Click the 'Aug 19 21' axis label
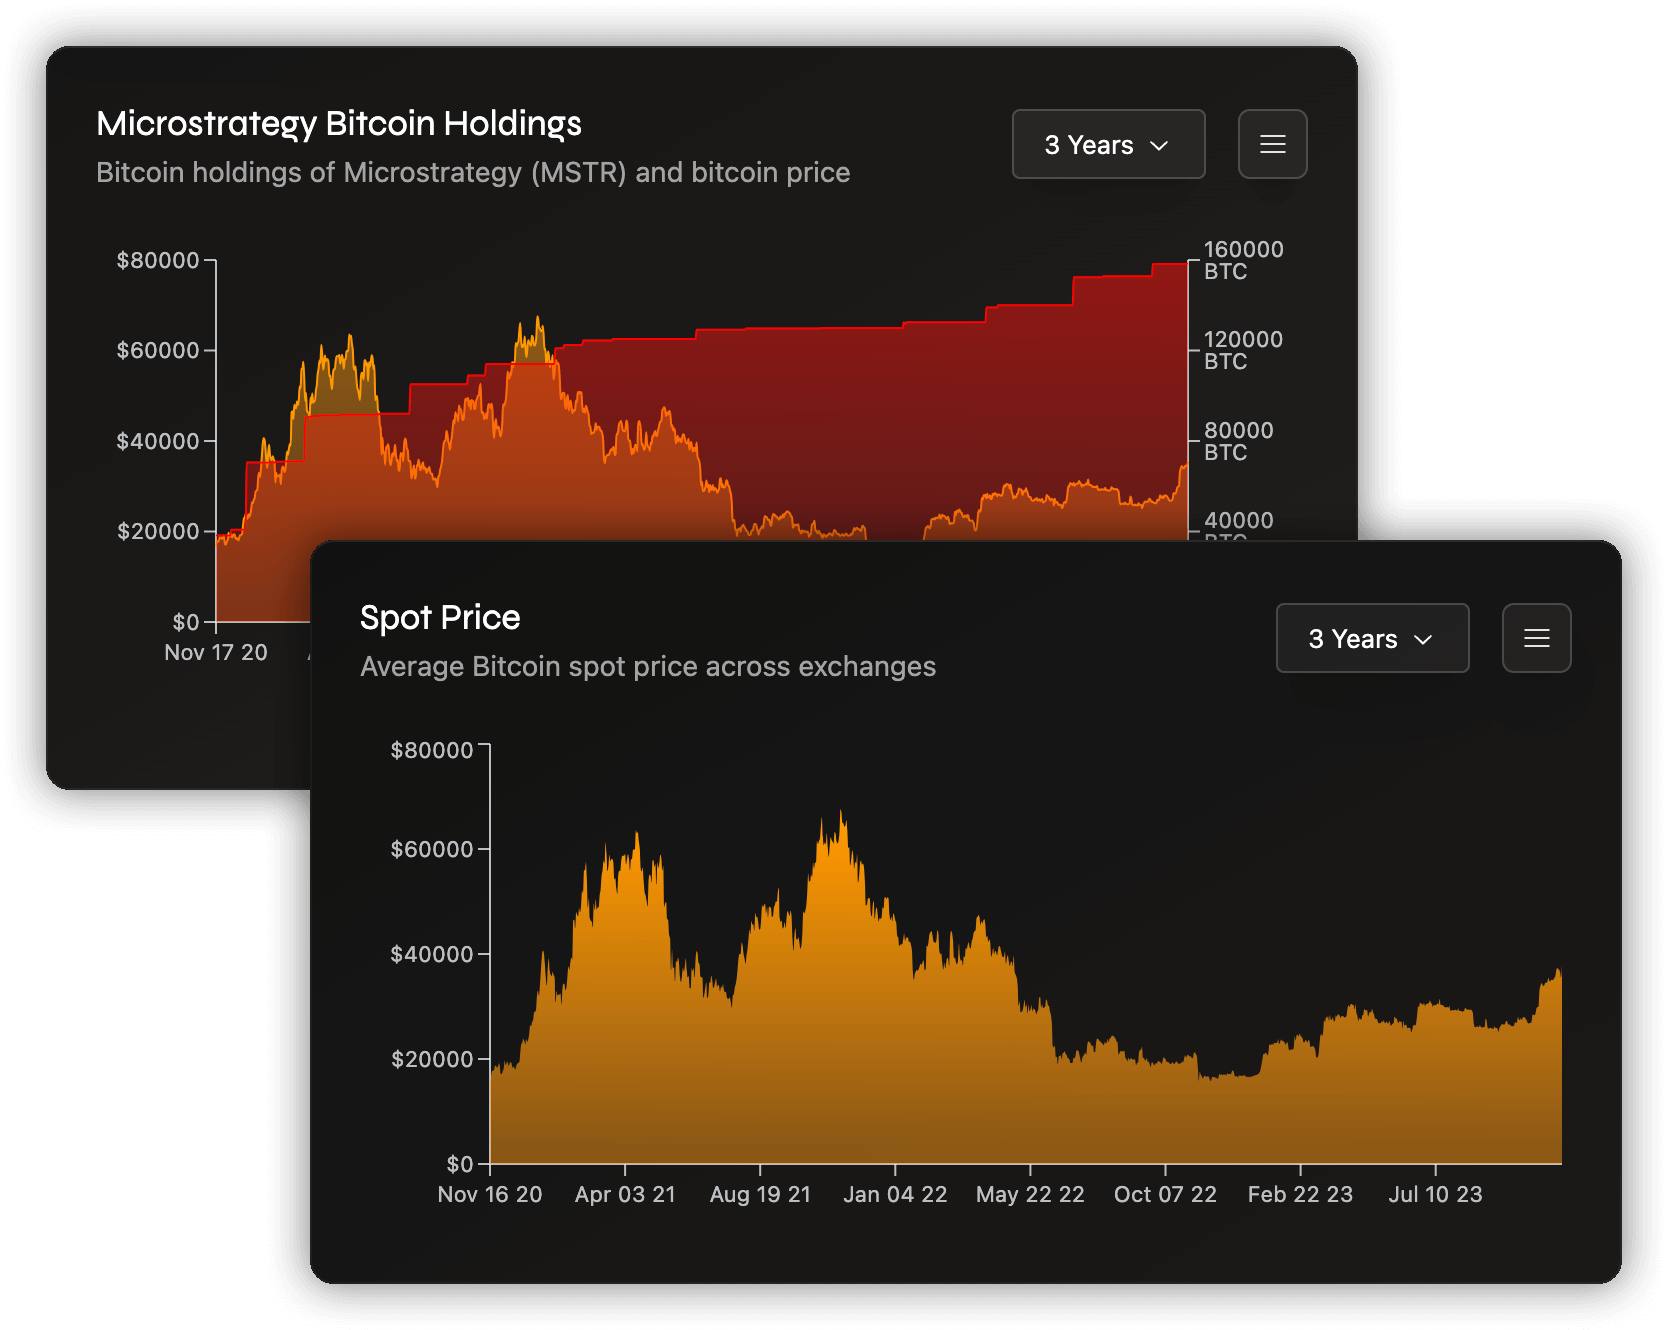The width and height of the screenshot is (1668, 1330). tap(760, 1195)
